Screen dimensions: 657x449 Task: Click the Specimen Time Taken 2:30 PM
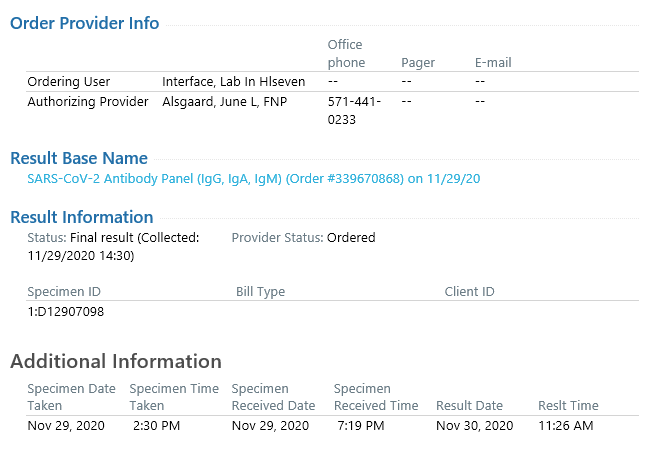point(156,426)
